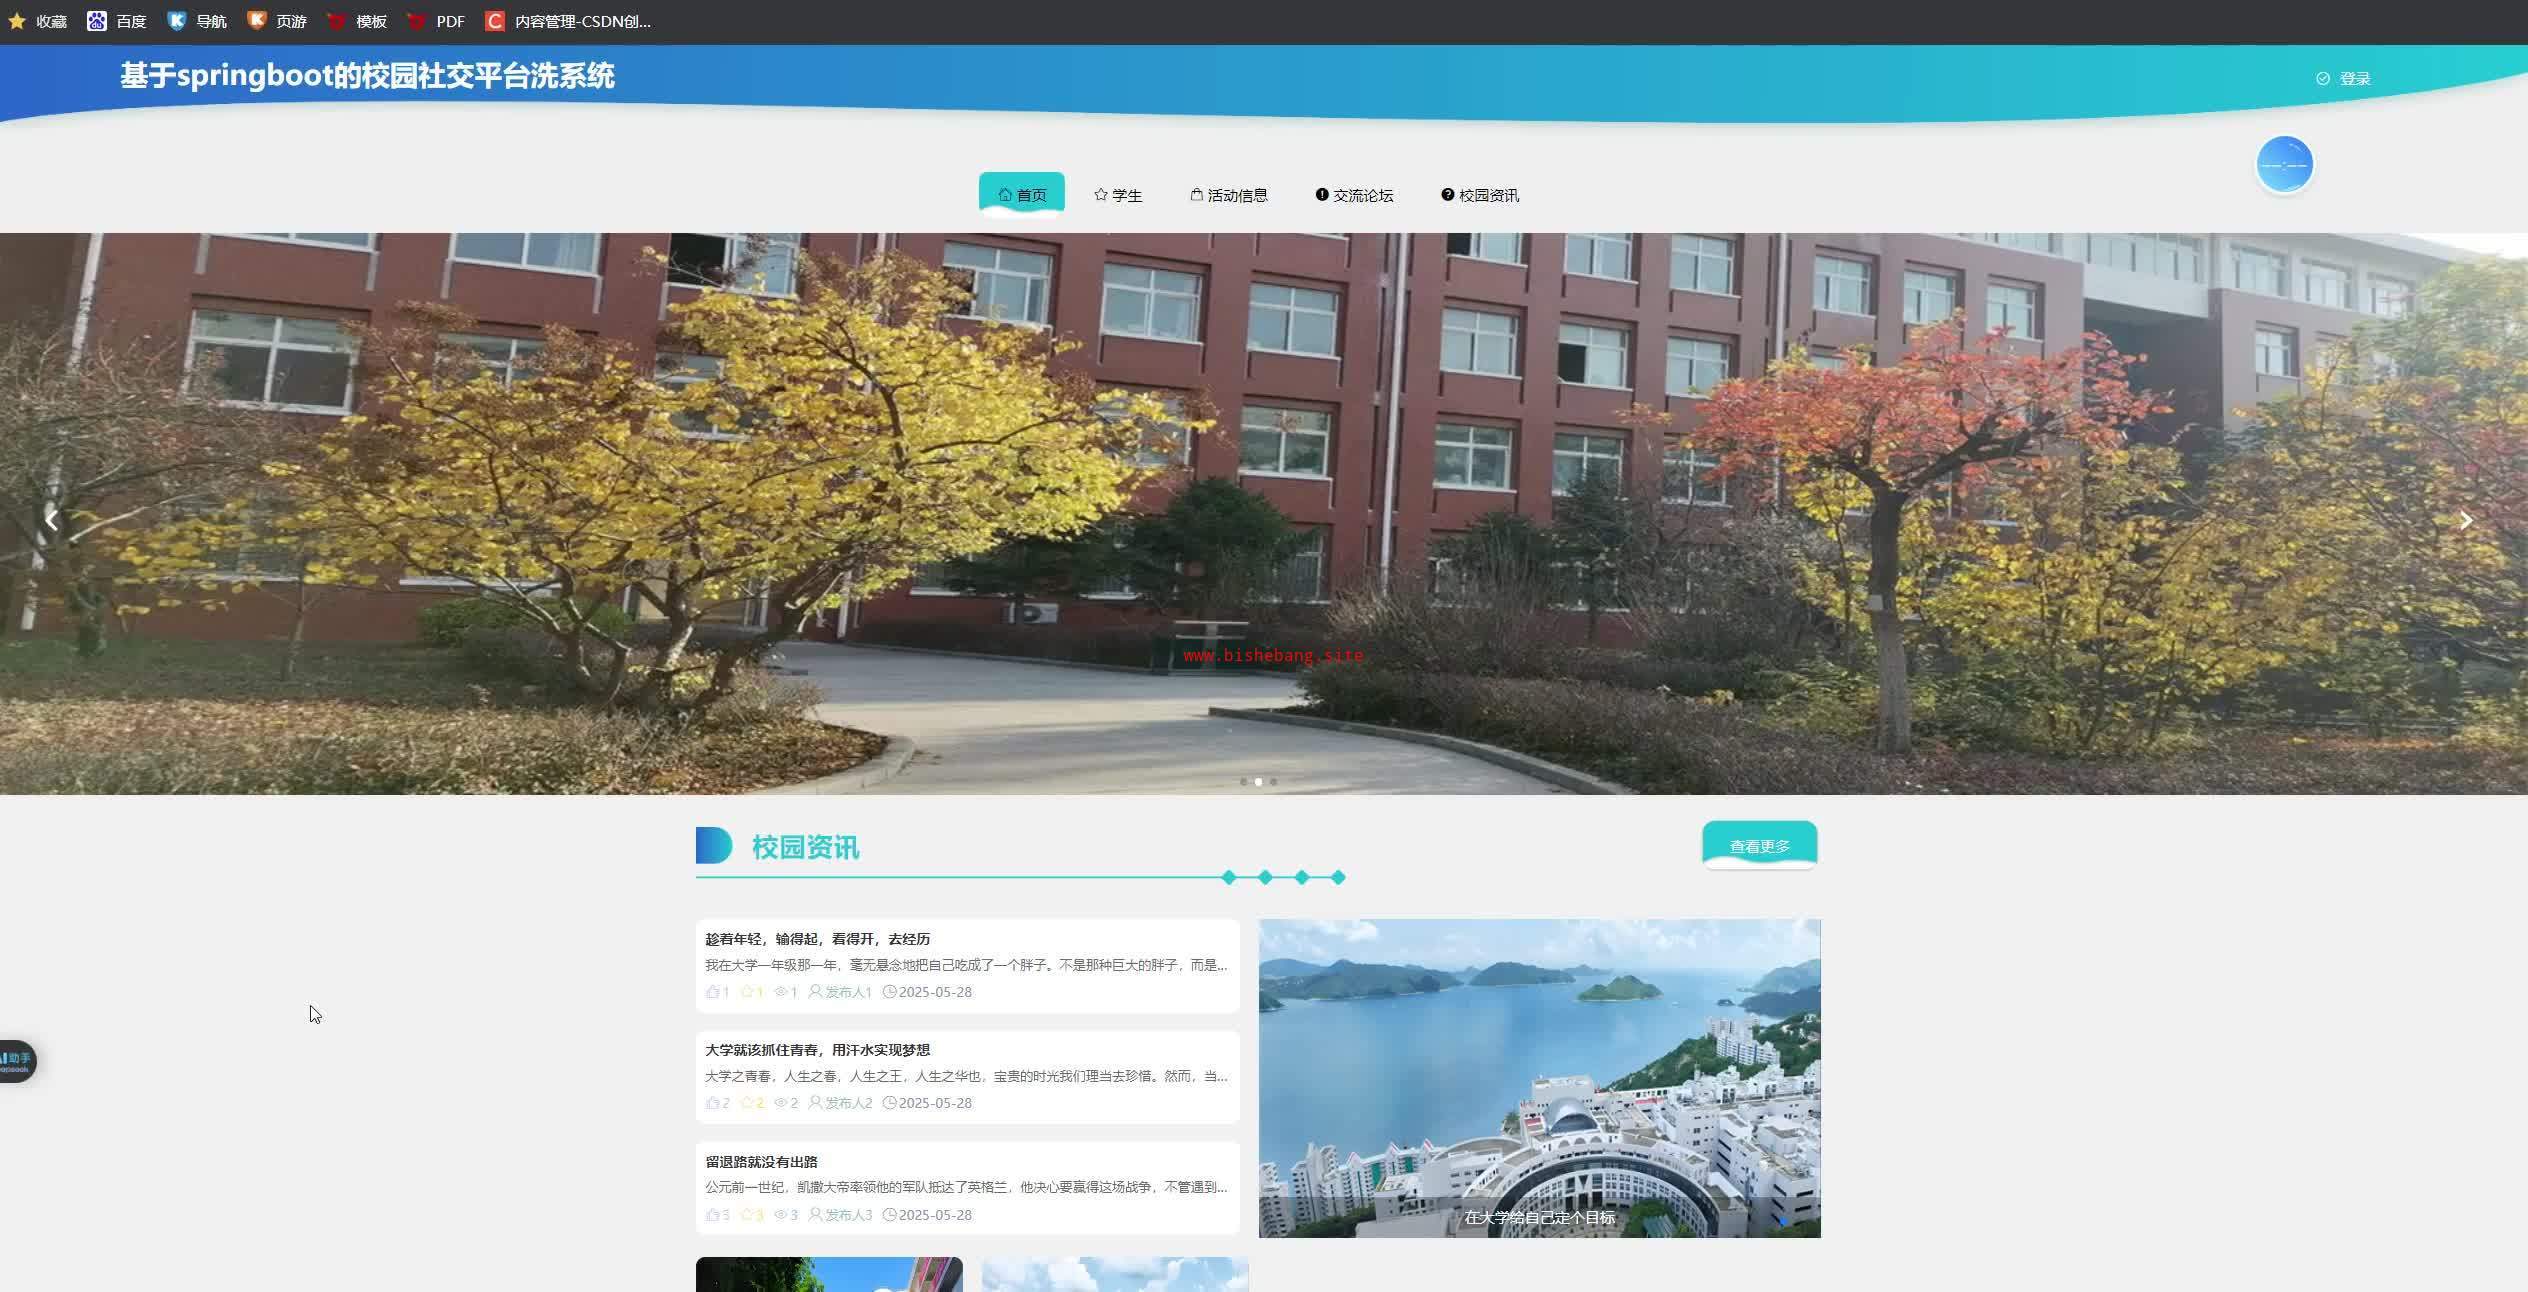Click the Baidu bookmark icon
This screenshot has width=2528, height=1292.
click(96, 21)
